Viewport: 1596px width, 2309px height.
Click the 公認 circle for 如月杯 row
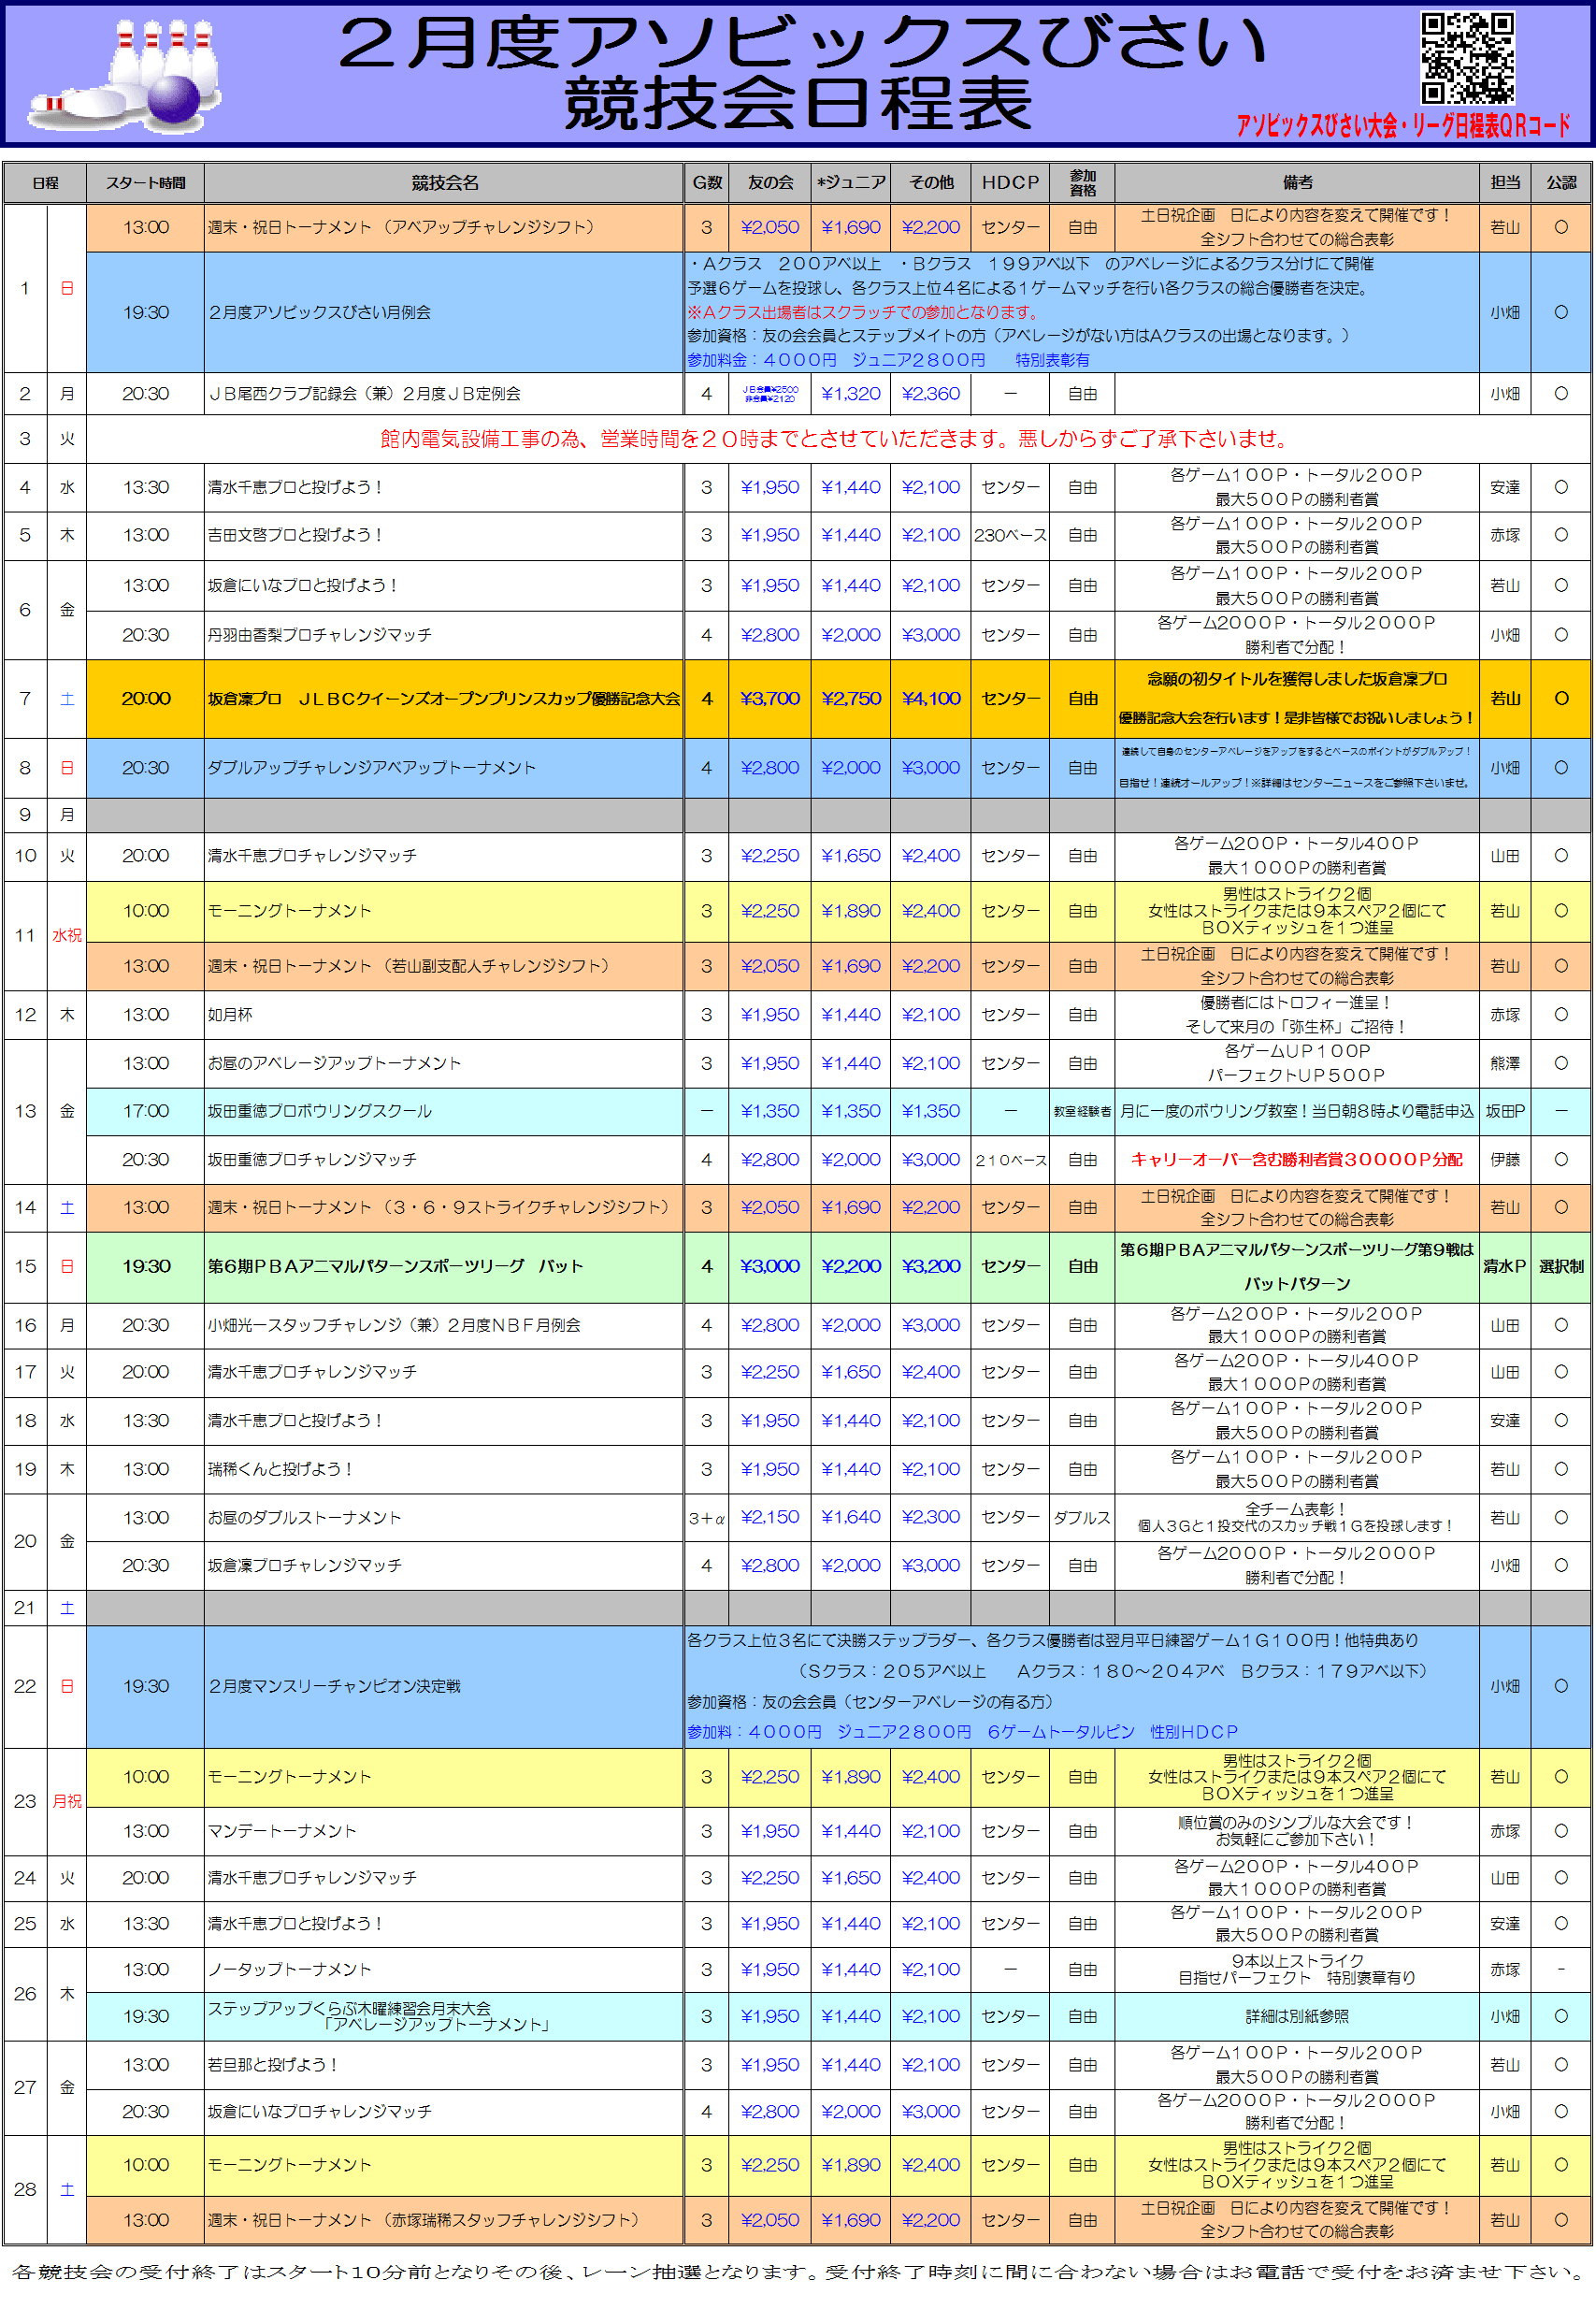(x=1560, y=1014)
